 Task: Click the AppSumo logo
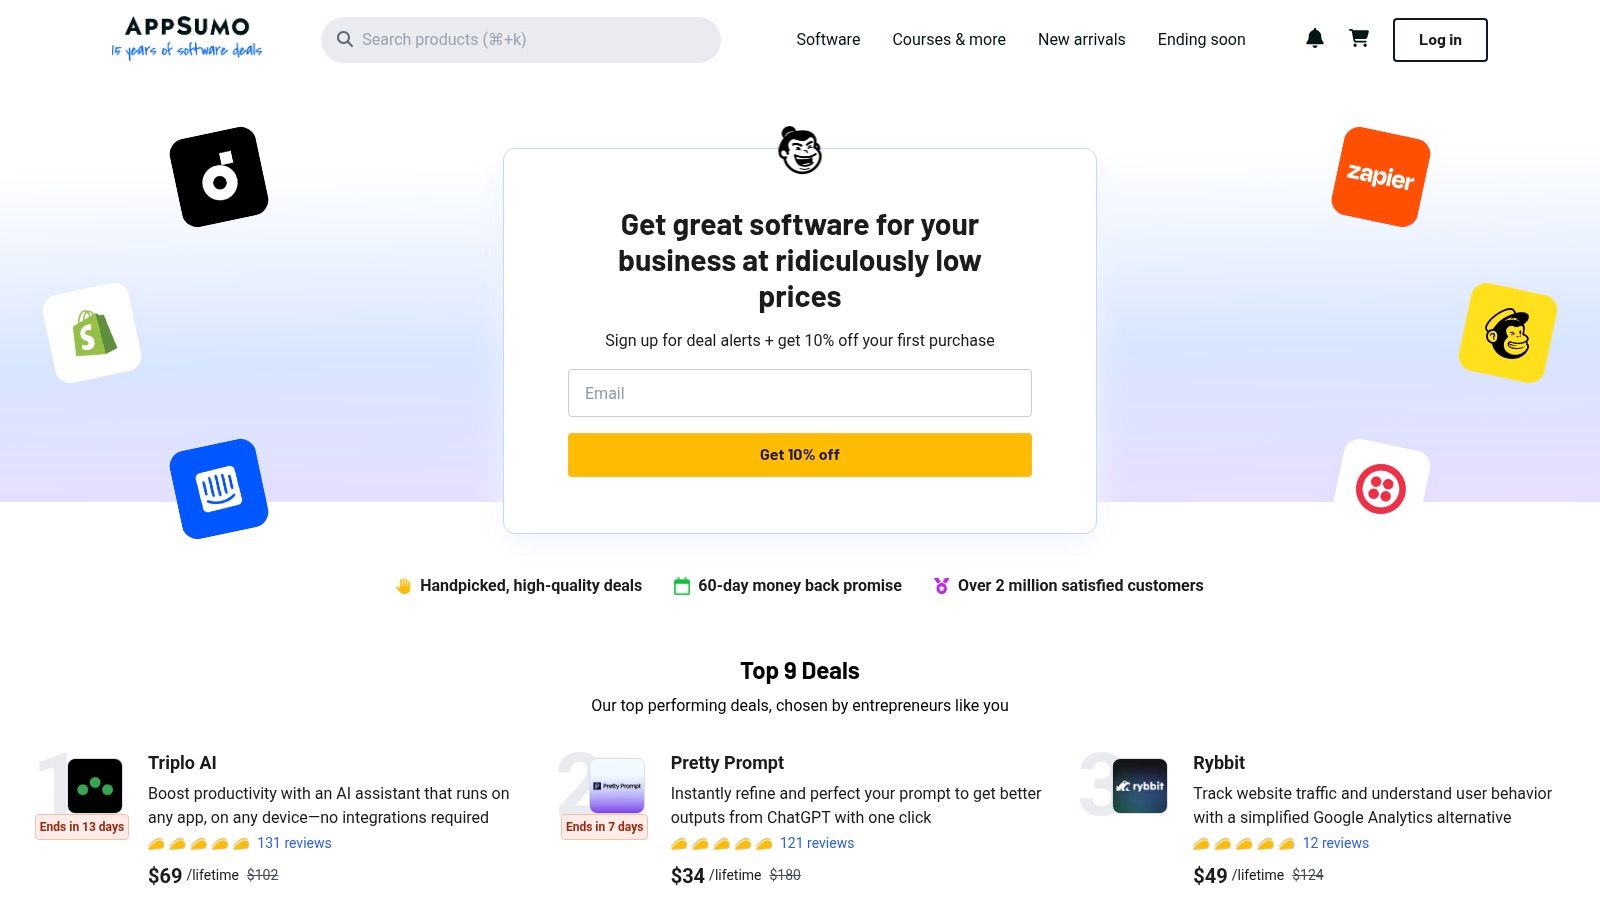(187, 38)
